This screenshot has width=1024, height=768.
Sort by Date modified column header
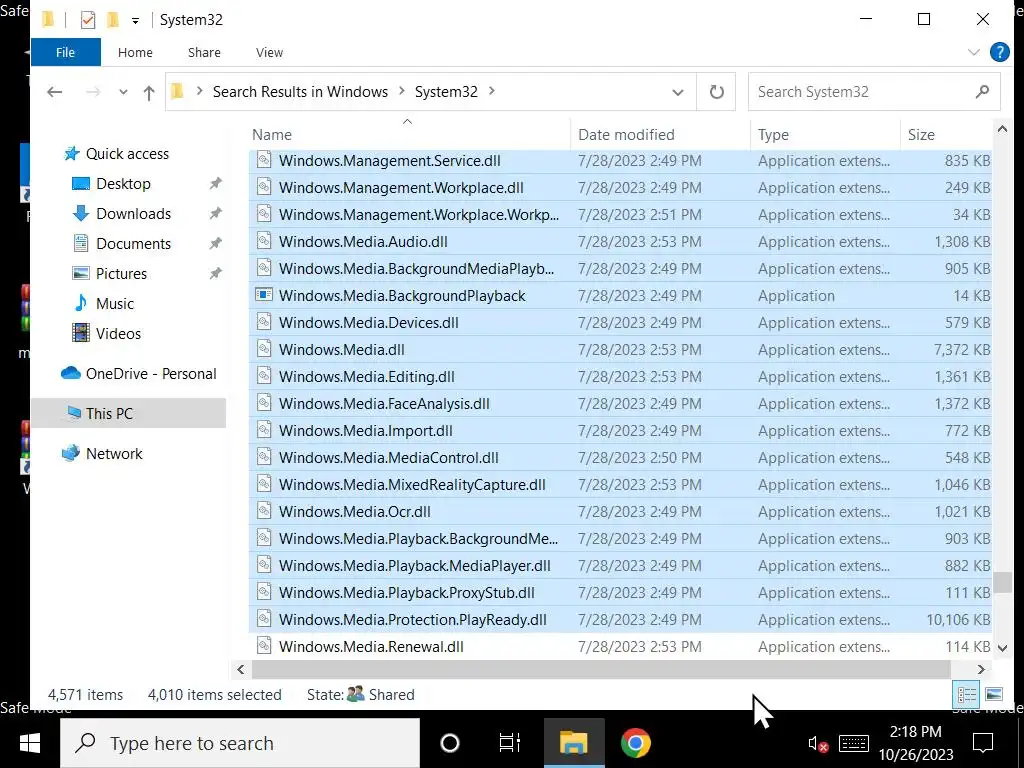click(x=660, y=135)
